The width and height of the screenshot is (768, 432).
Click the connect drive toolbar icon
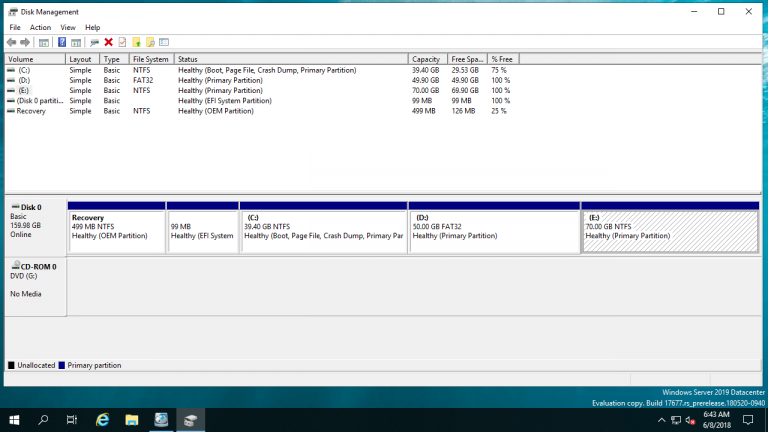95,42
